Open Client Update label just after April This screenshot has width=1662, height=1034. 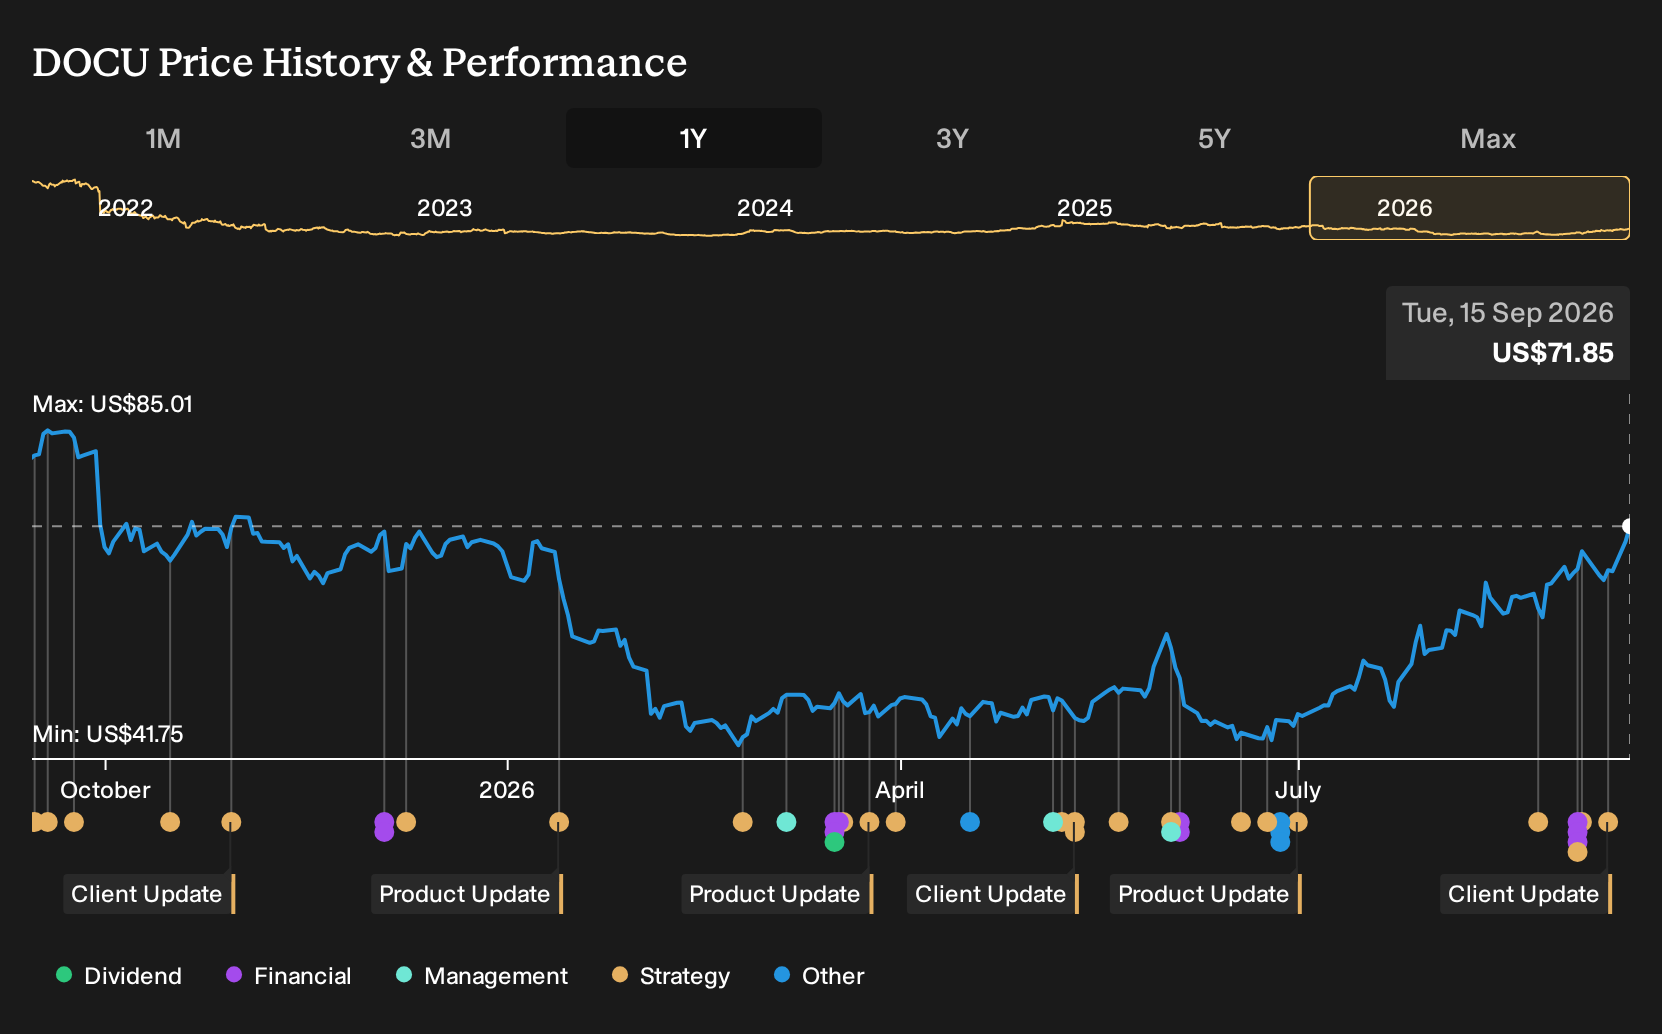click(993, 894)
